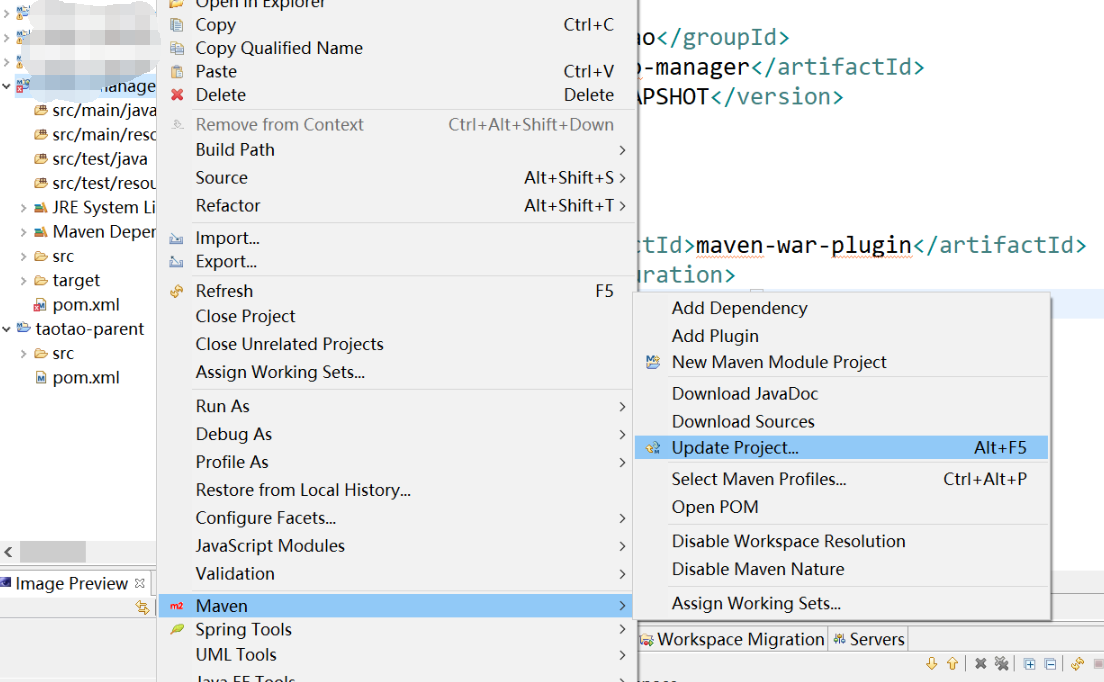Click the Copy icon in the context menu
1104x682 pixels.
(x=177, y=25)
